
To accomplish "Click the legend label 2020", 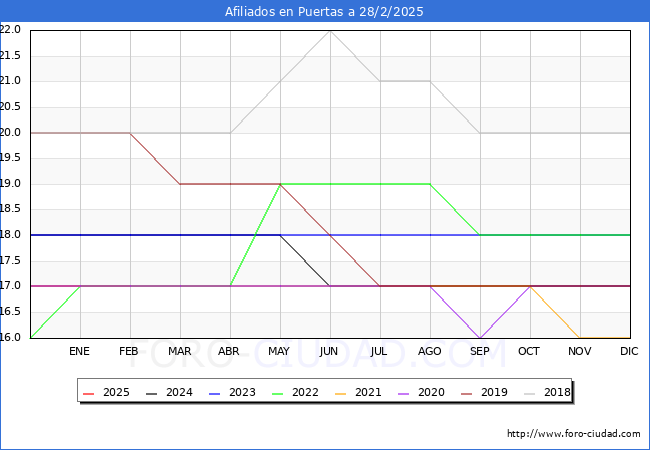I will point(432,392).
